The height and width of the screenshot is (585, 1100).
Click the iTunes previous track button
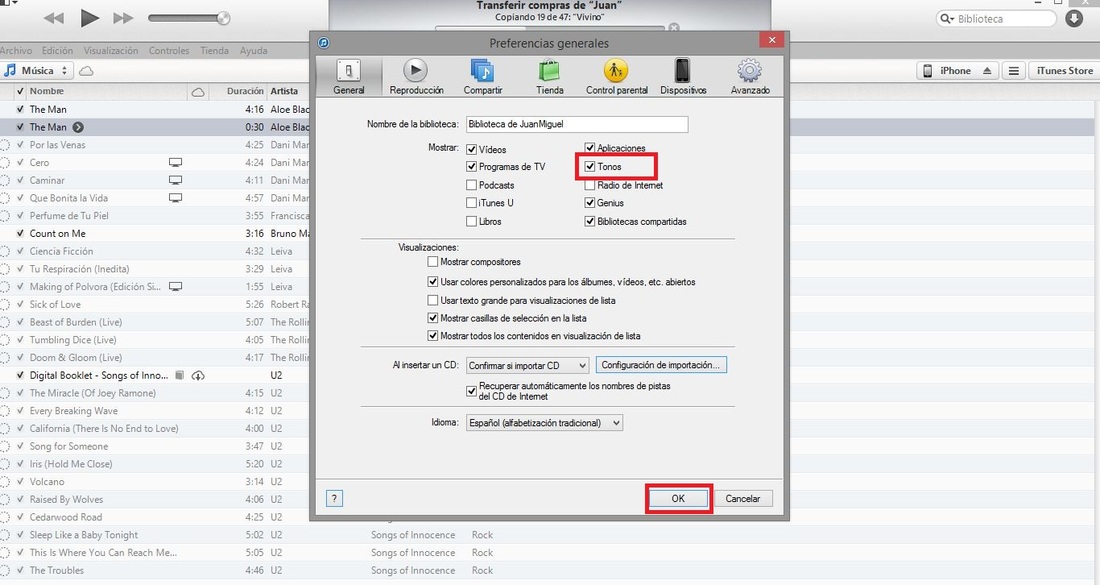point(53,18)
